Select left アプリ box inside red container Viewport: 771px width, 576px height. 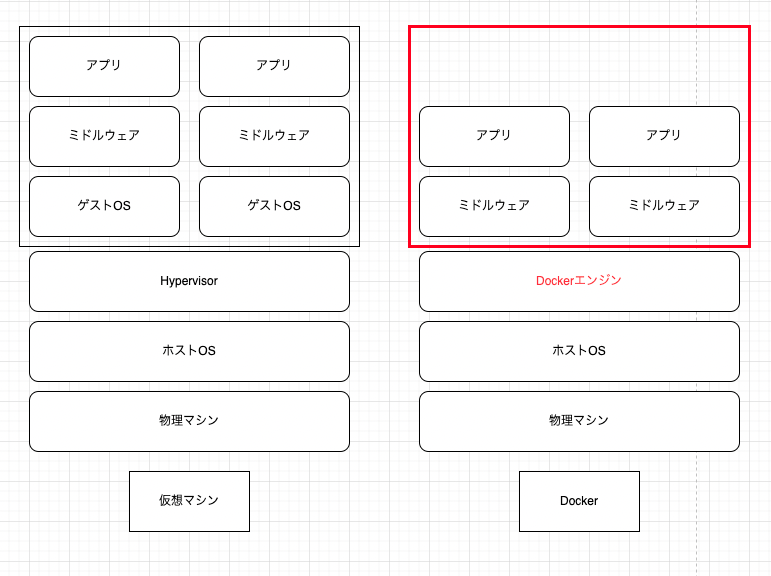pyautogui.click(x=494, y=136)
